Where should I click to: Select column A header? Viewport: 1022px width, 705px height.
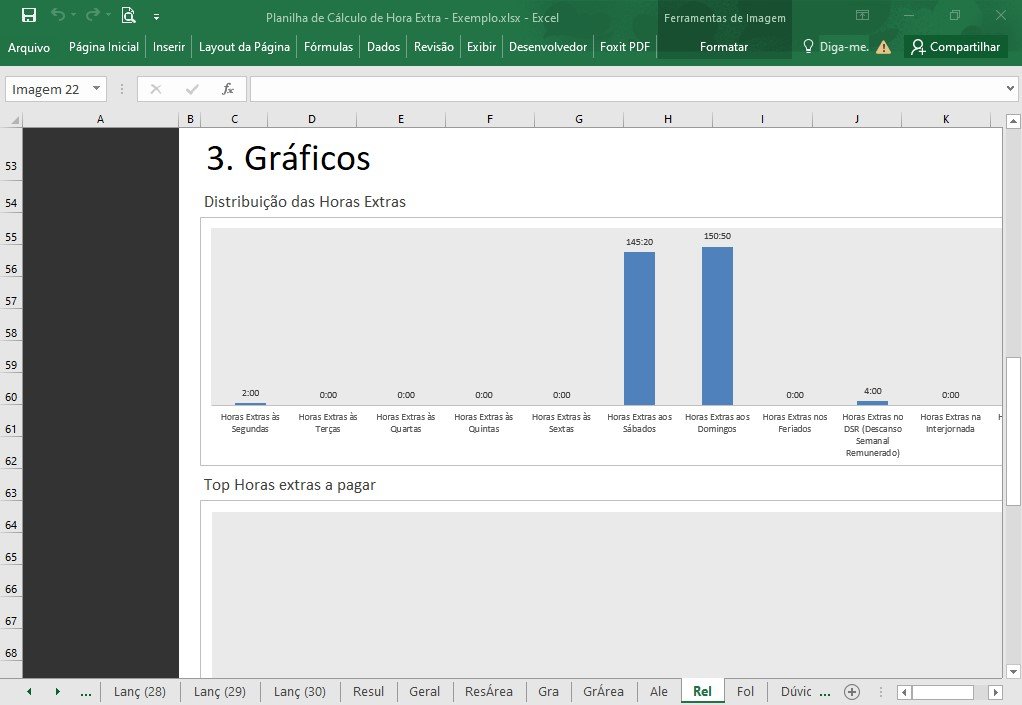(x=100, y=119)
